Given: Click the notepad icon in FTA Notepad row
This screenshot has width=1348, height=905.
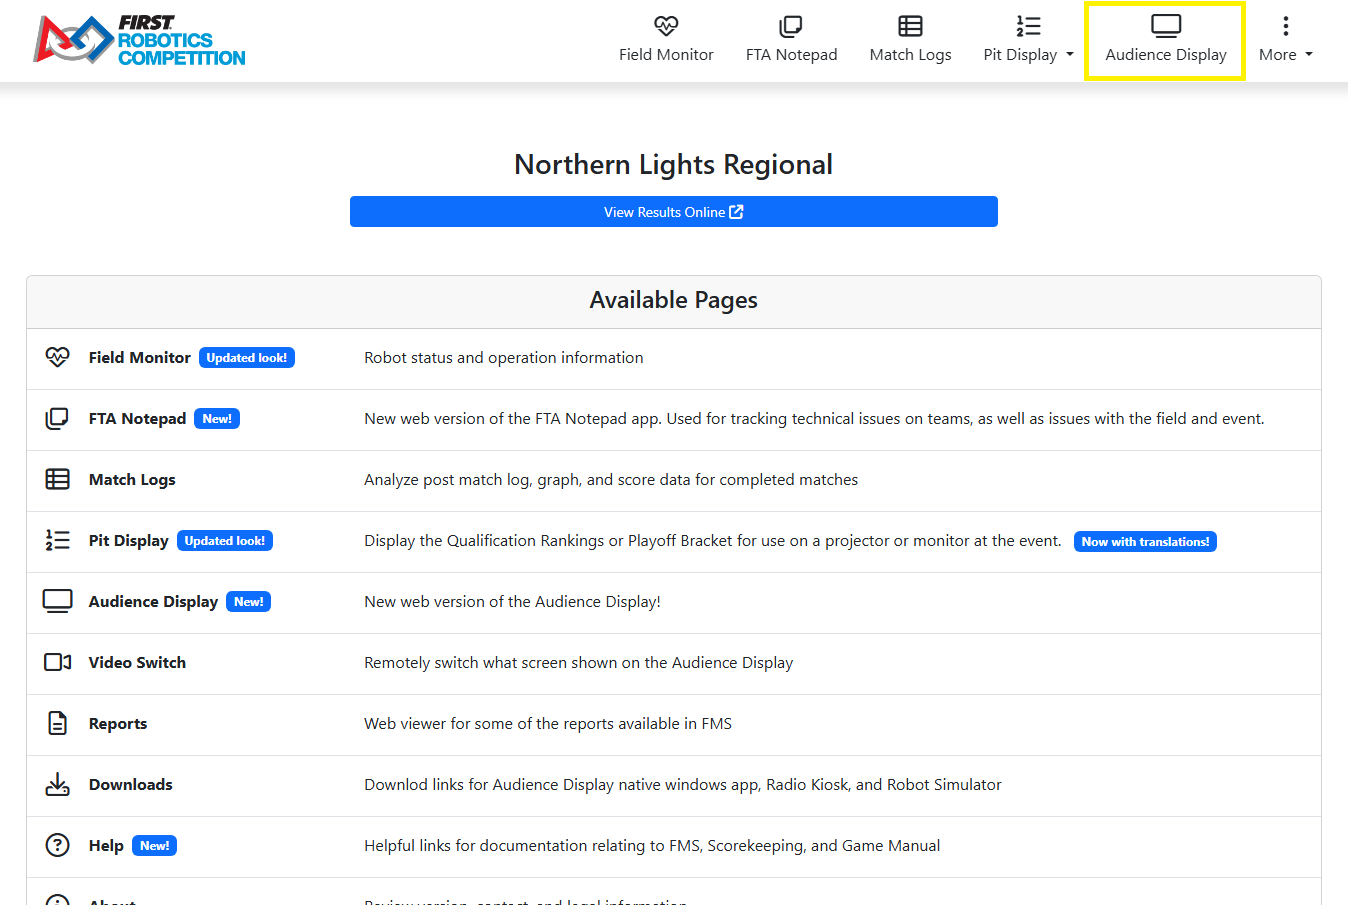Looking at the screenshot, I should pyautogui.click(x=58, y=418).
